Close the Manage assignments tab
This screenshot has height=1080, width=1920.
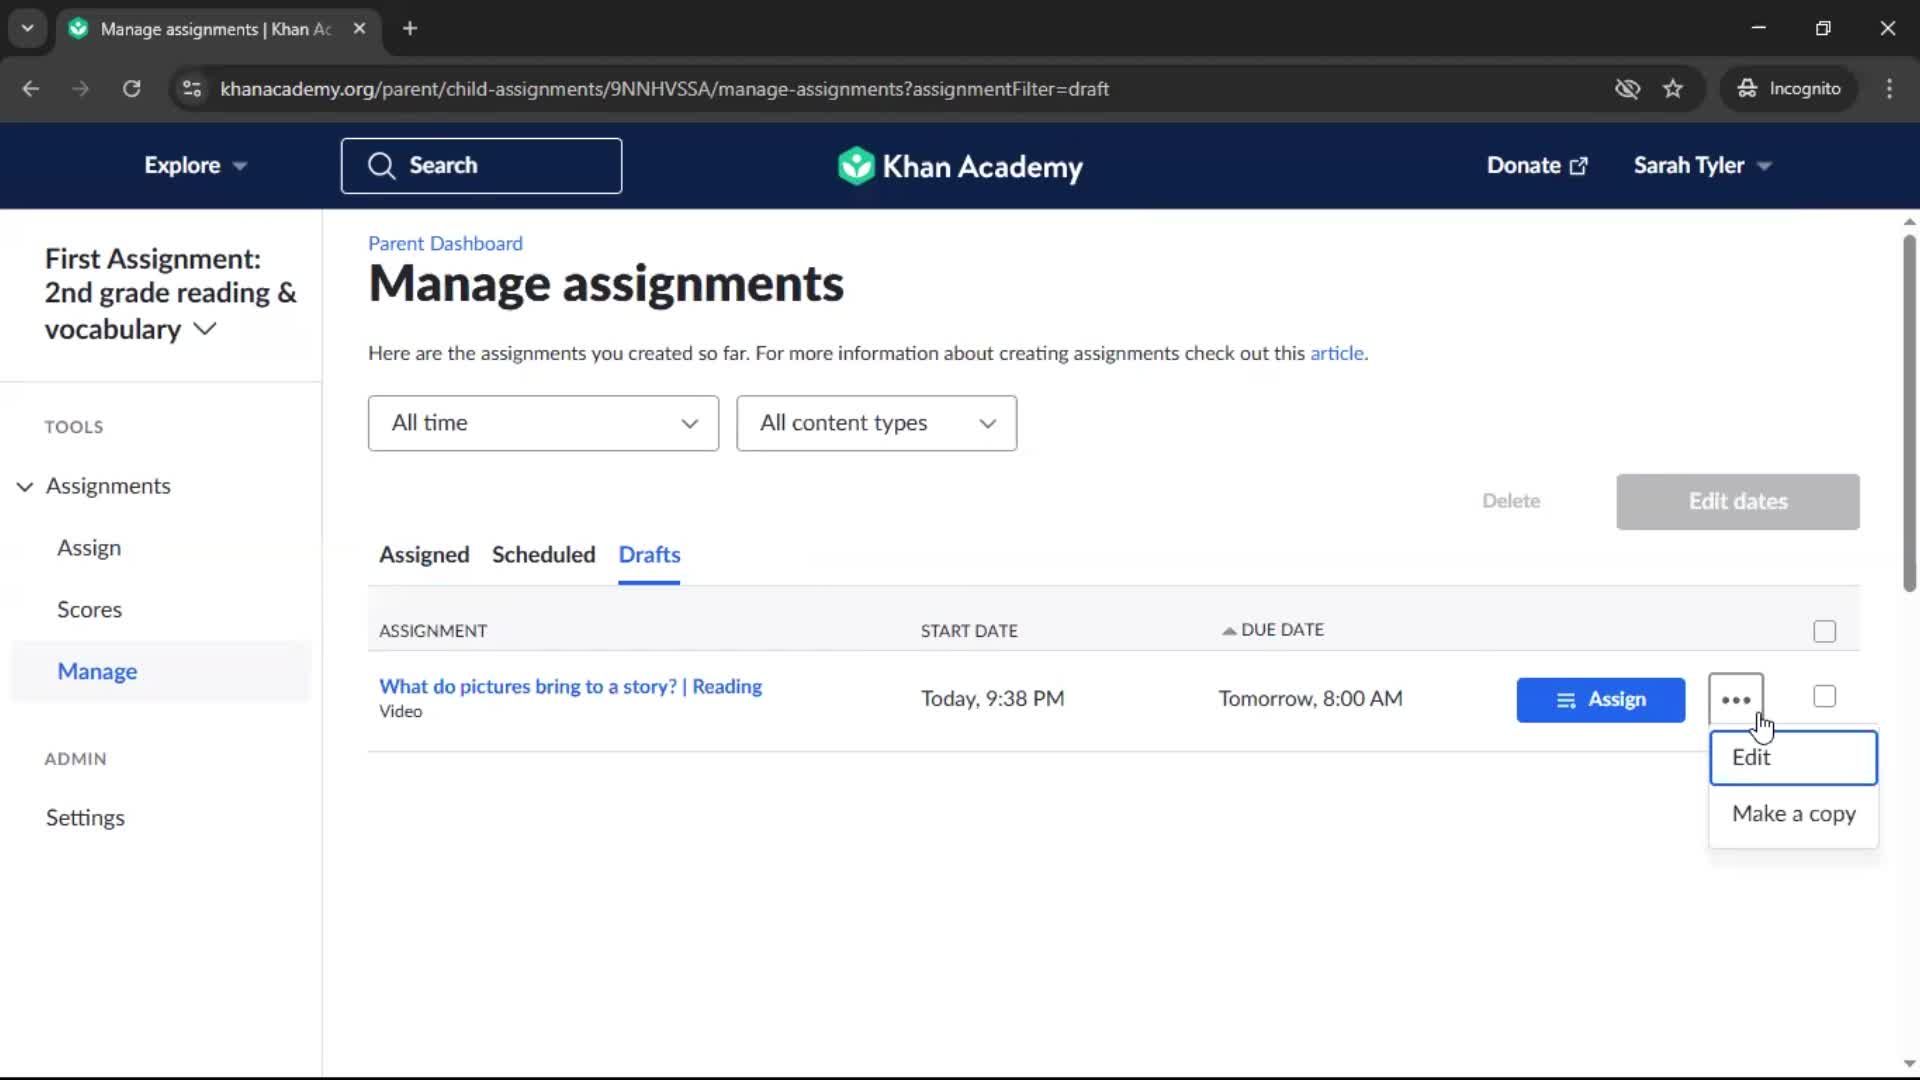pyautogui.click(x=359, y=28)
